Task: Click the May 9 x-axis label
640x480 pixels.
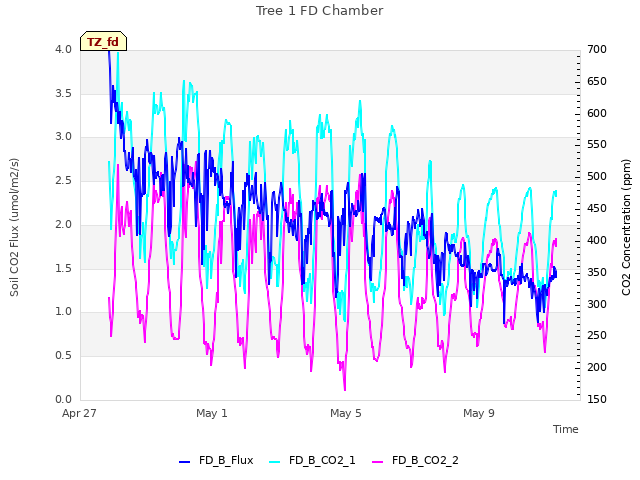Action: coord(479,413)
